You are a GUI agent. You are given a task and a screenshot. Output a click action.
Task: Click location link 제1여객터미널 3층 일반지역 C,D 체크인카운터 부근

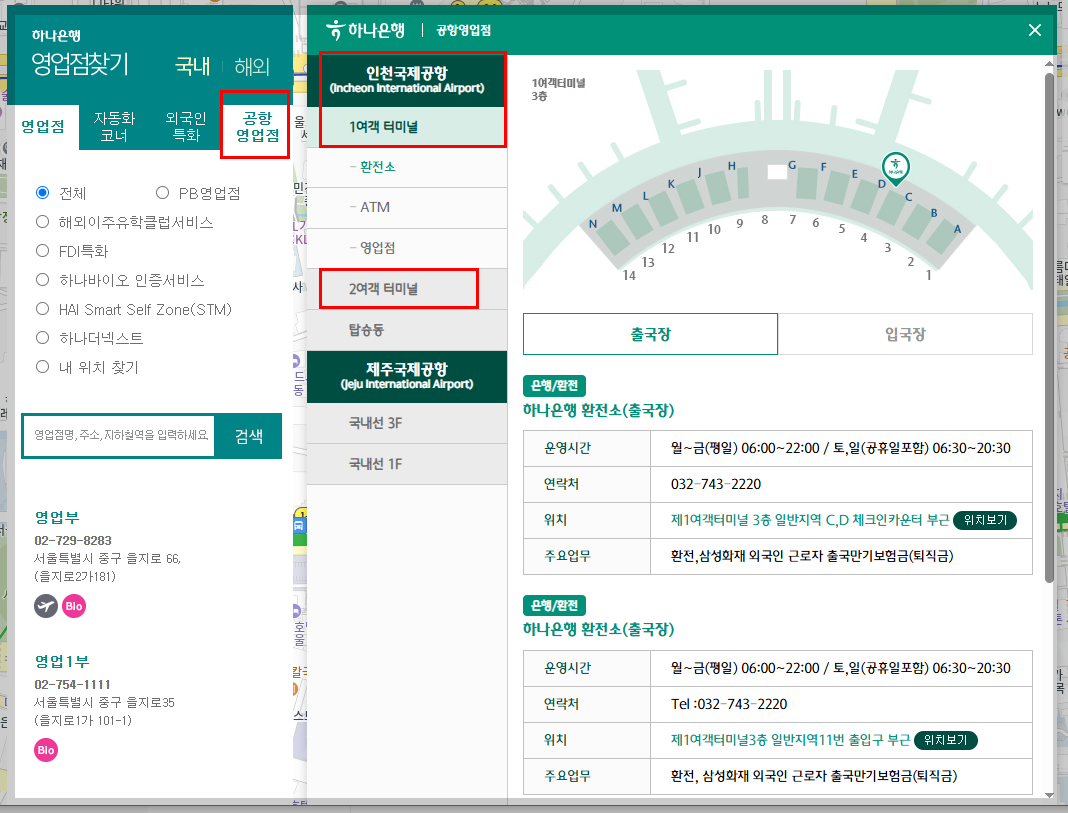tap(810, 520)
